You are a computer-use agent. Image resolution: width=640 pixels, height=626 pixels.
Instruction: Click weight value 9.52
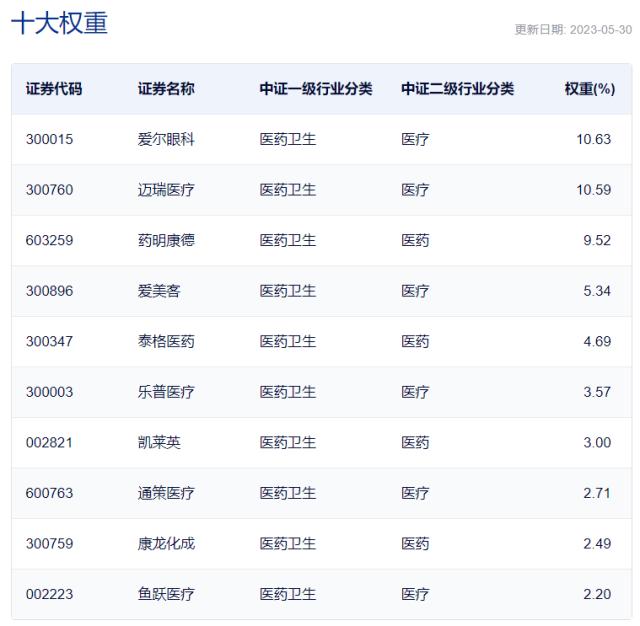click(597, 240)
